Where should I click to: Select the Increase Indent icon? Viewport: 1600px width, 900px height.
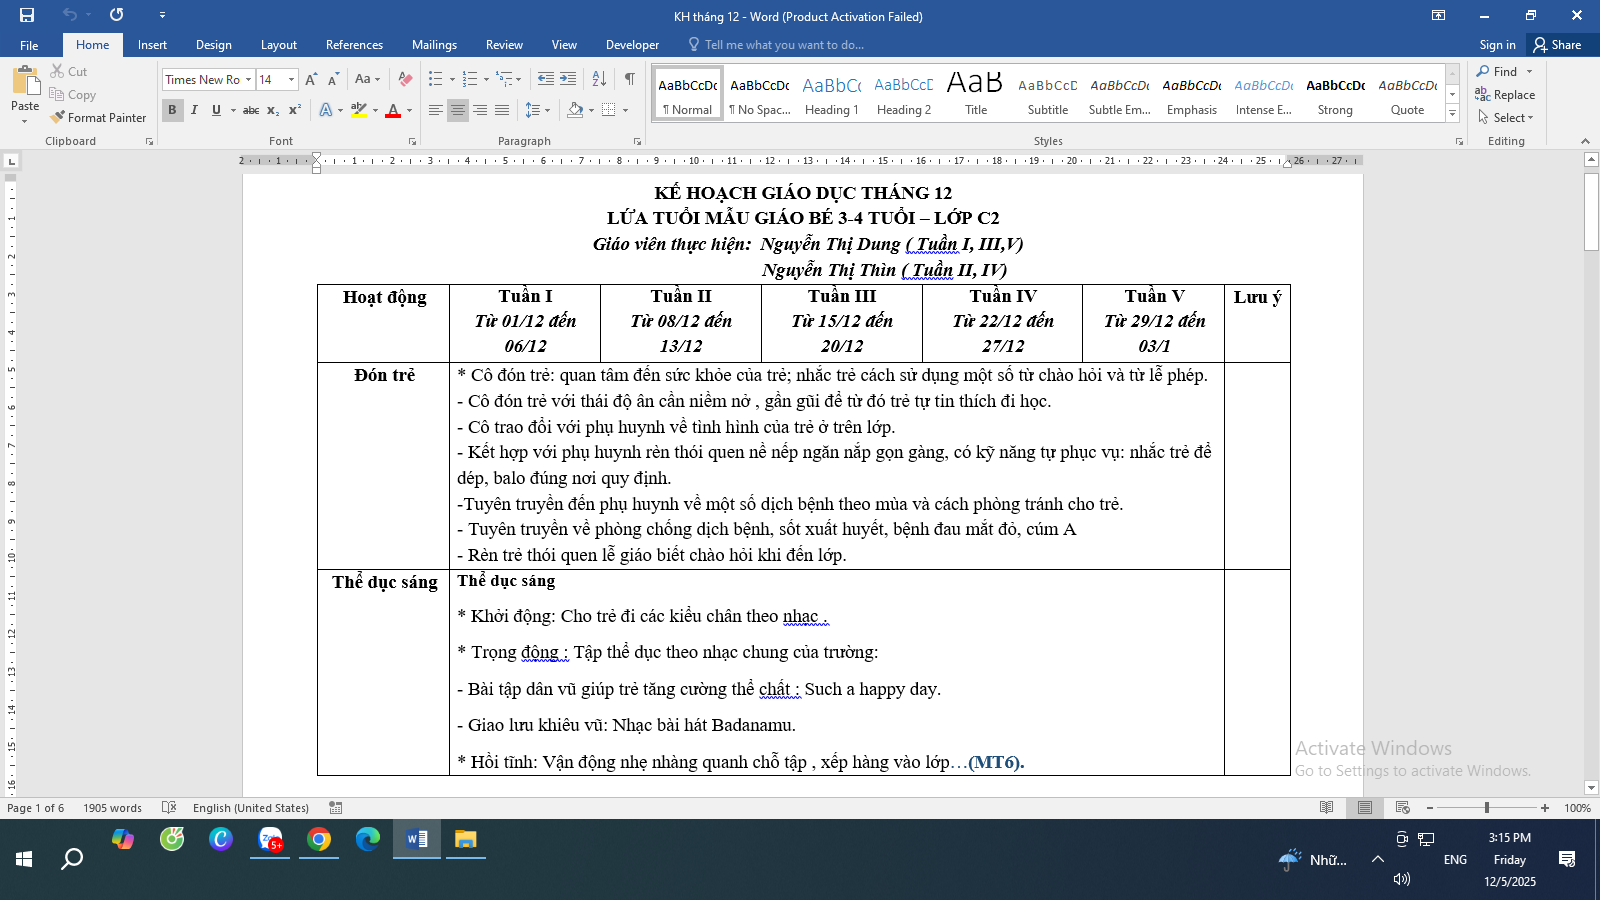[x=568, y=79]
